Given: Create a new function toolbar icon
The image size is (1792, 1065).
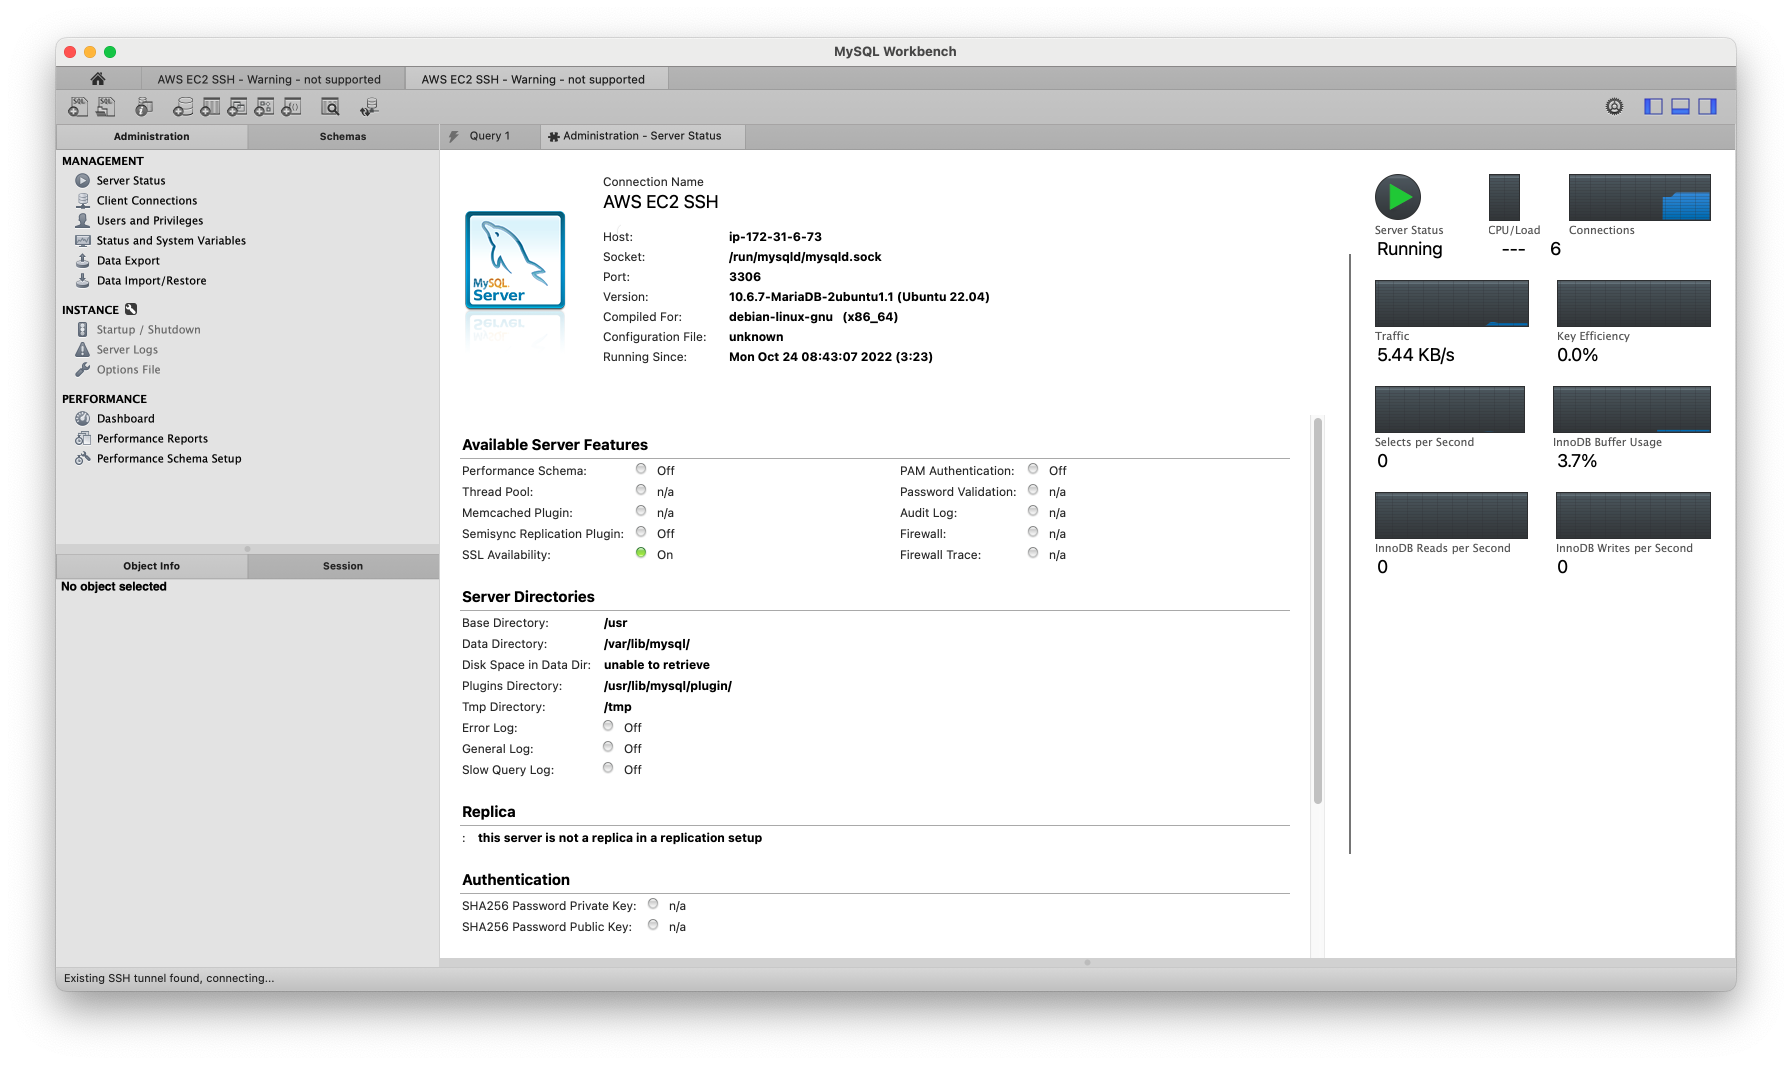Looking at the screenshot, I should [x=291, y=107].
